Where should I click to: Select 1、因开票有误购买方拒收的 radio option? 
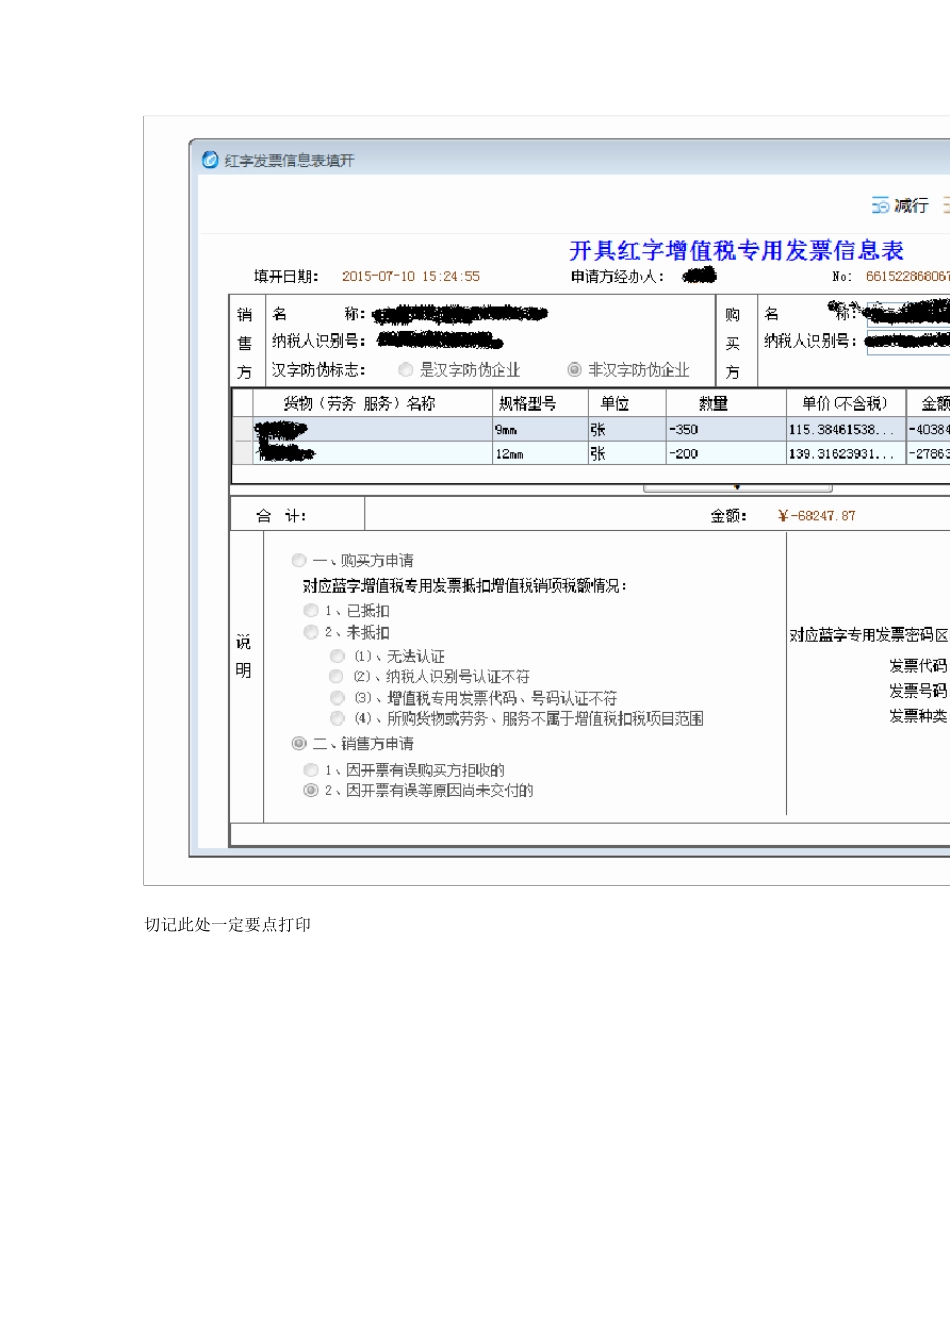click(311, 770)
